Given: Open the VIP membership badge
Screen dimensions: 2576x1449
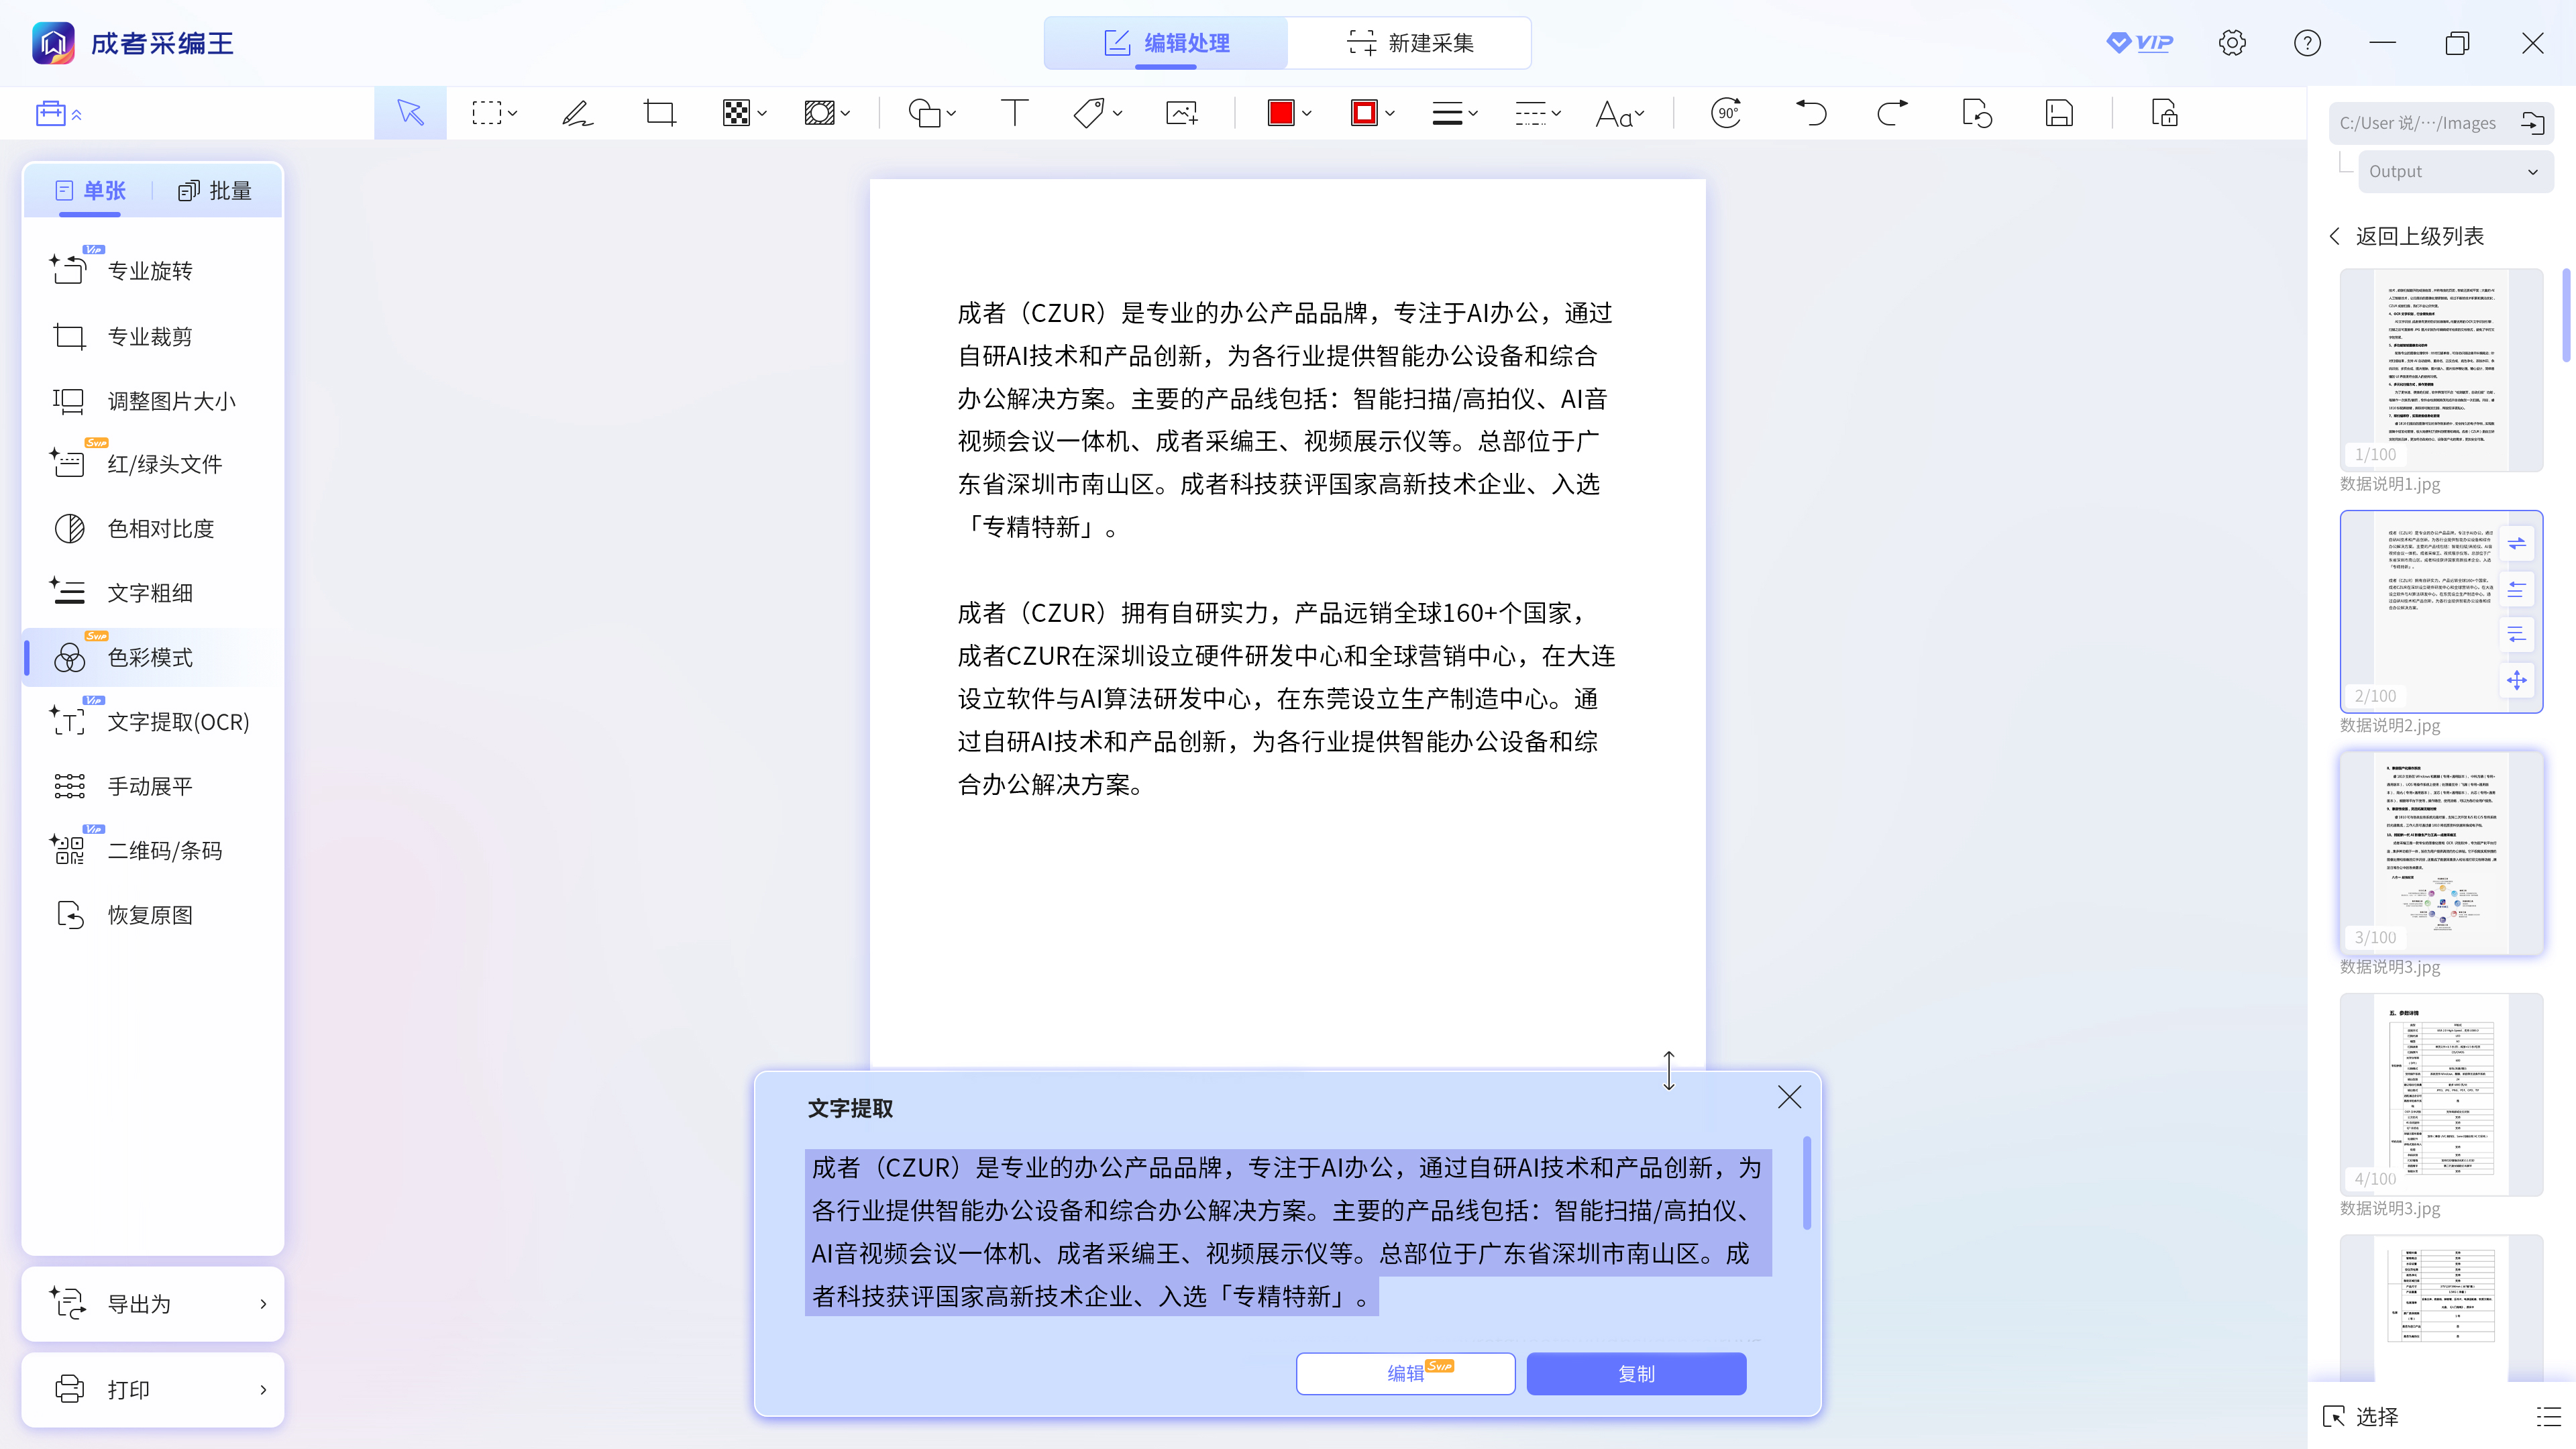Looking at the screenshot, I should 2140,43.
